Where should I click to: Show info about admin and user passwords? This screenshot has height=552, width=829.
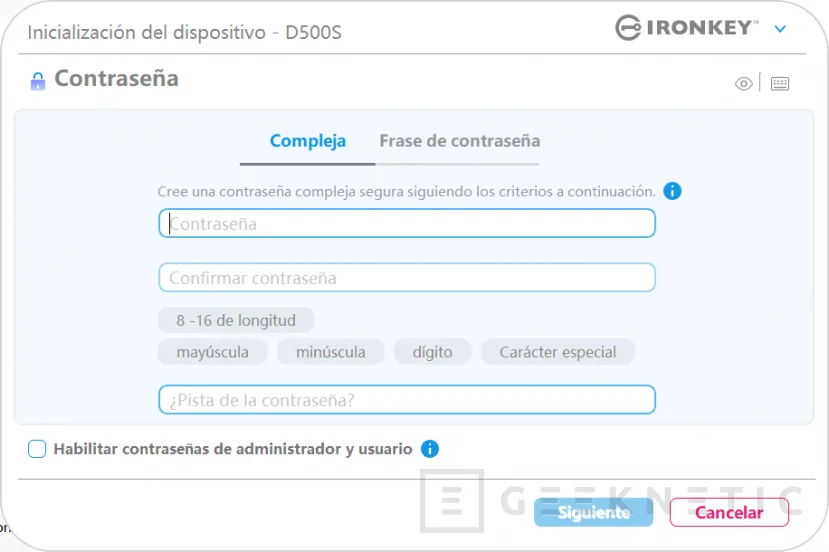(430, 449)
